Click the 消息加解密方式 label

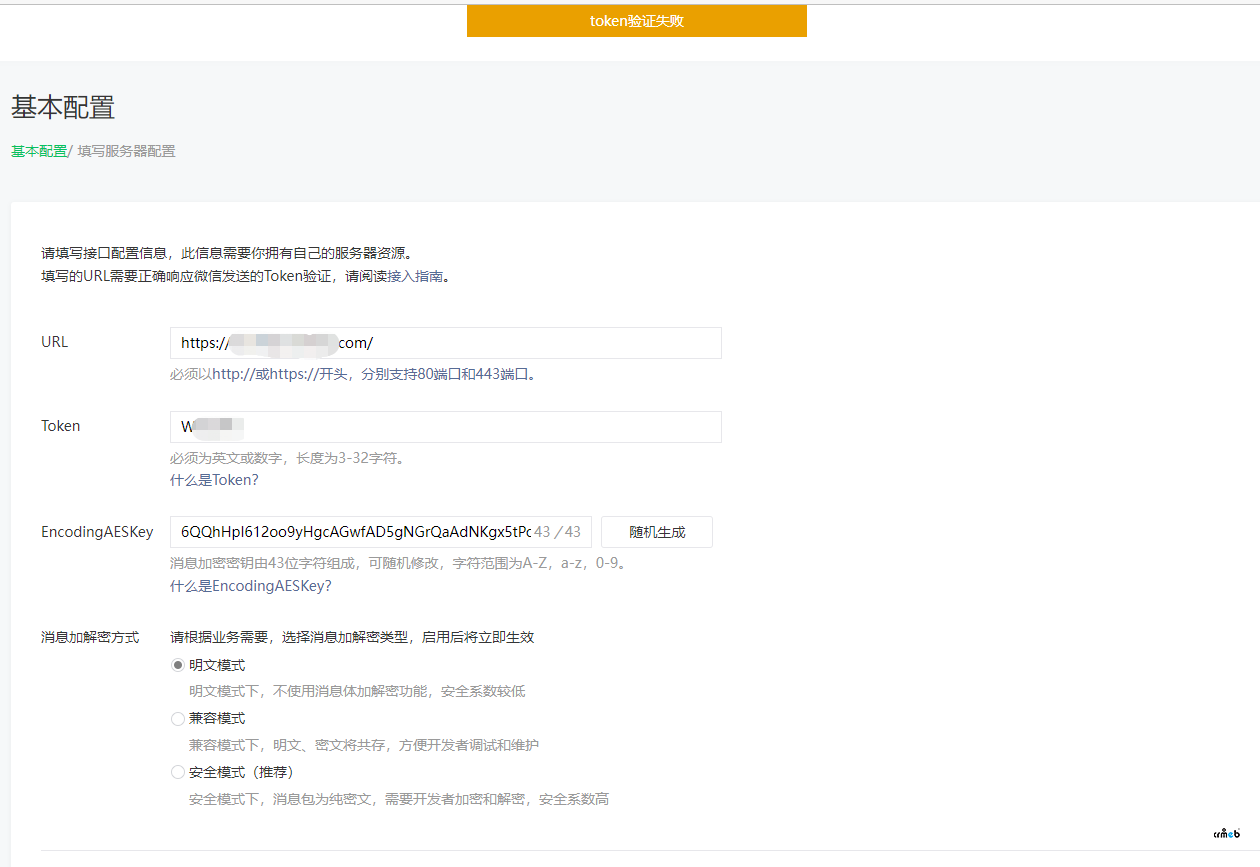pos(90,637)
